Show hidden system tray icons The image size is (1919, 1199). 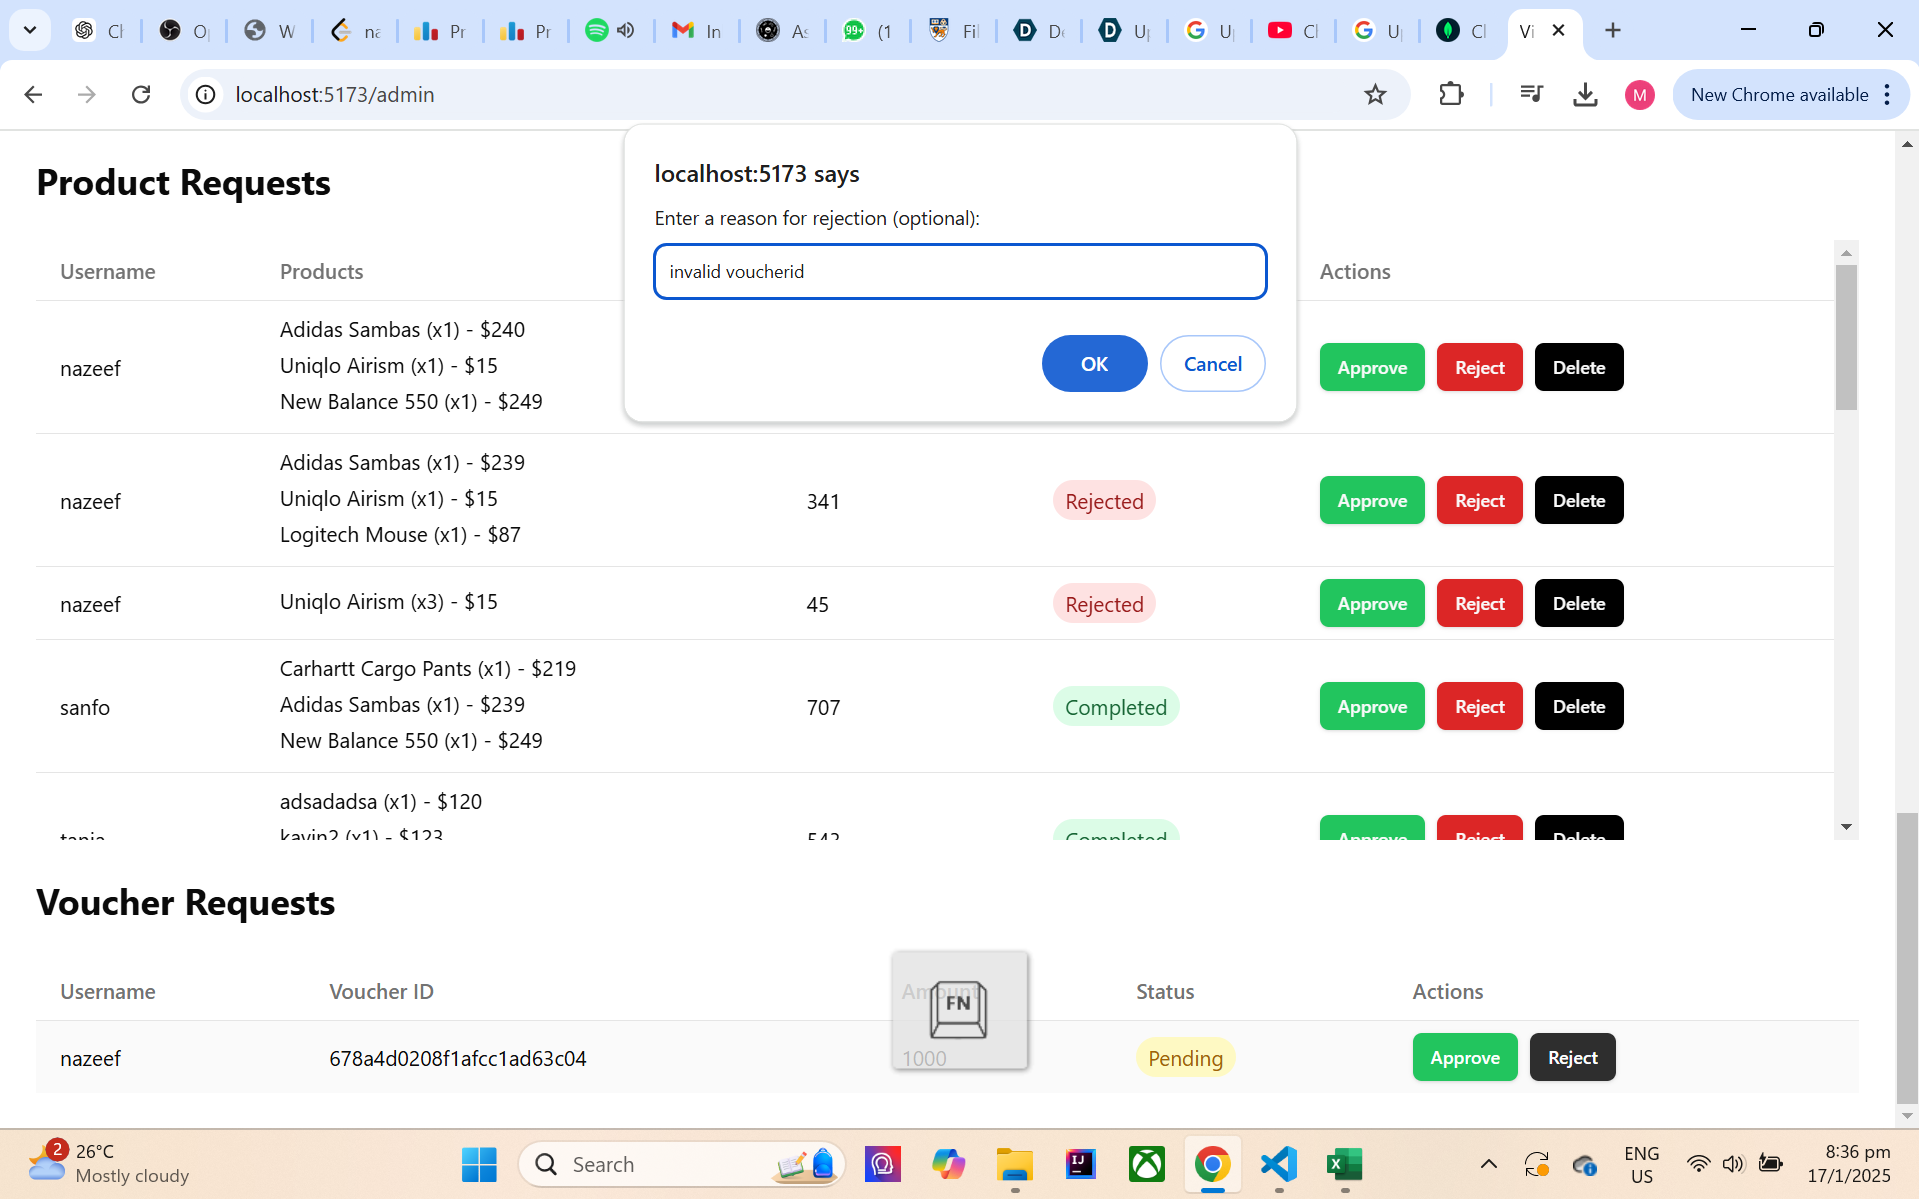(1488, 1164)
